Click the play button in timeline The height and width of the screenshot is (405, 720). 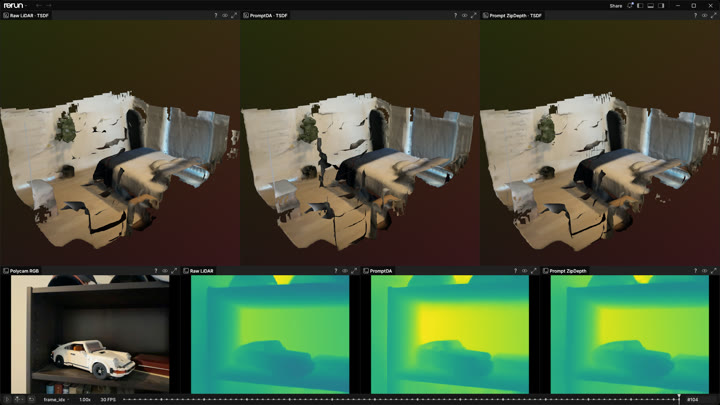coord(7,399)
